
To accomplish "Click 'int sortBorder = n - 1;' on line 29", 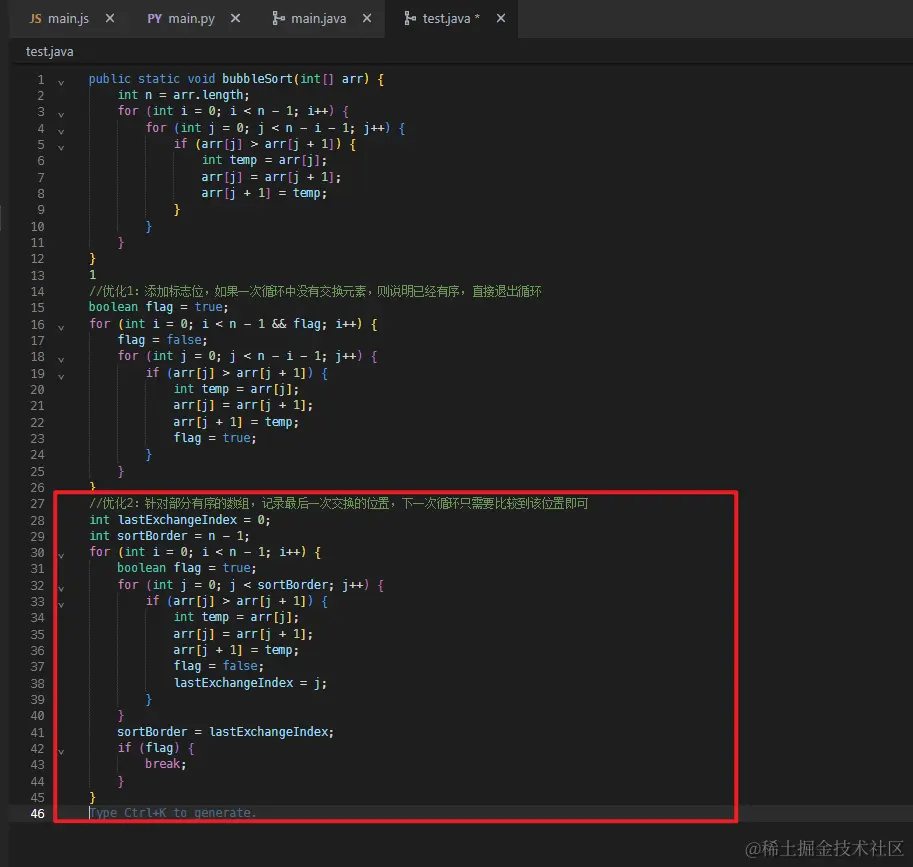I will pyautogui.click(x=169, y=536).
